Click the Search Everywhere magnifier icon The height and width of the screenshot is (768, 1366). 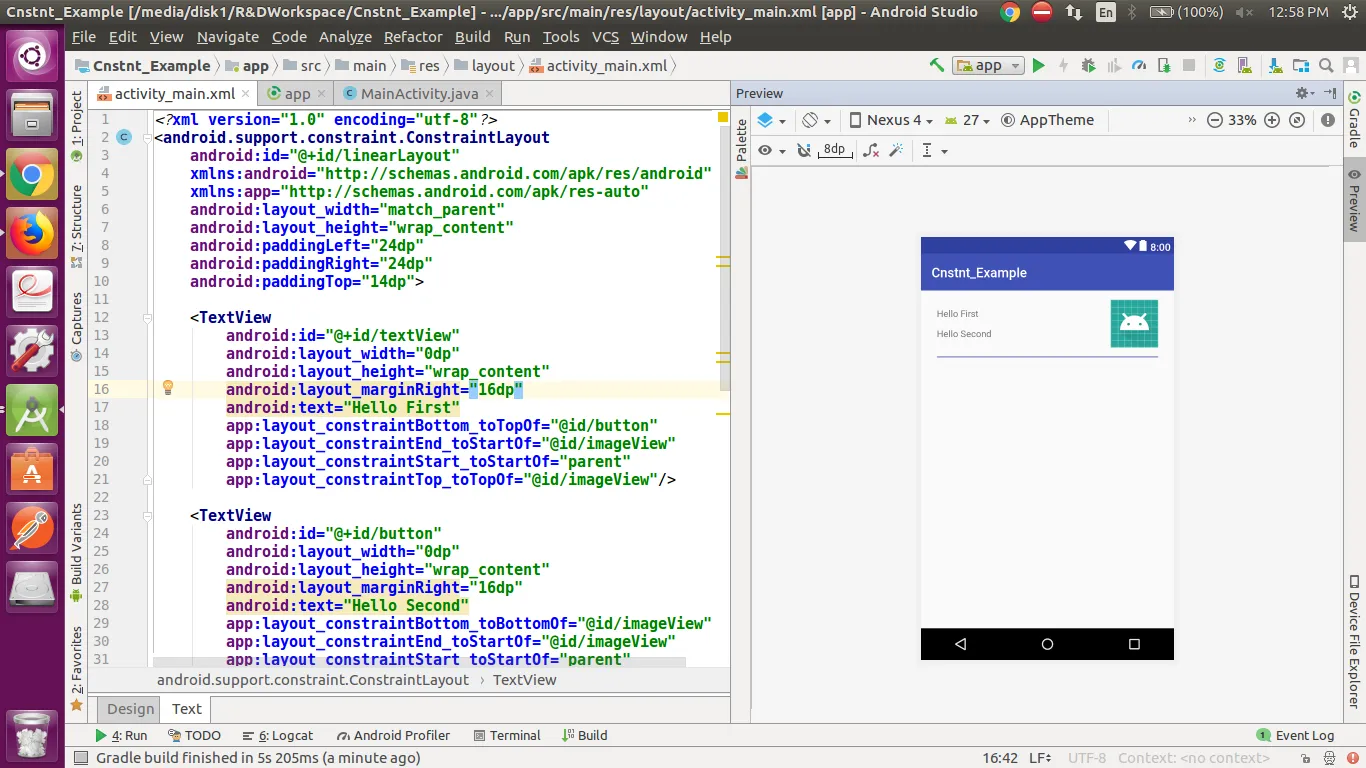(x=1326, y=66)
